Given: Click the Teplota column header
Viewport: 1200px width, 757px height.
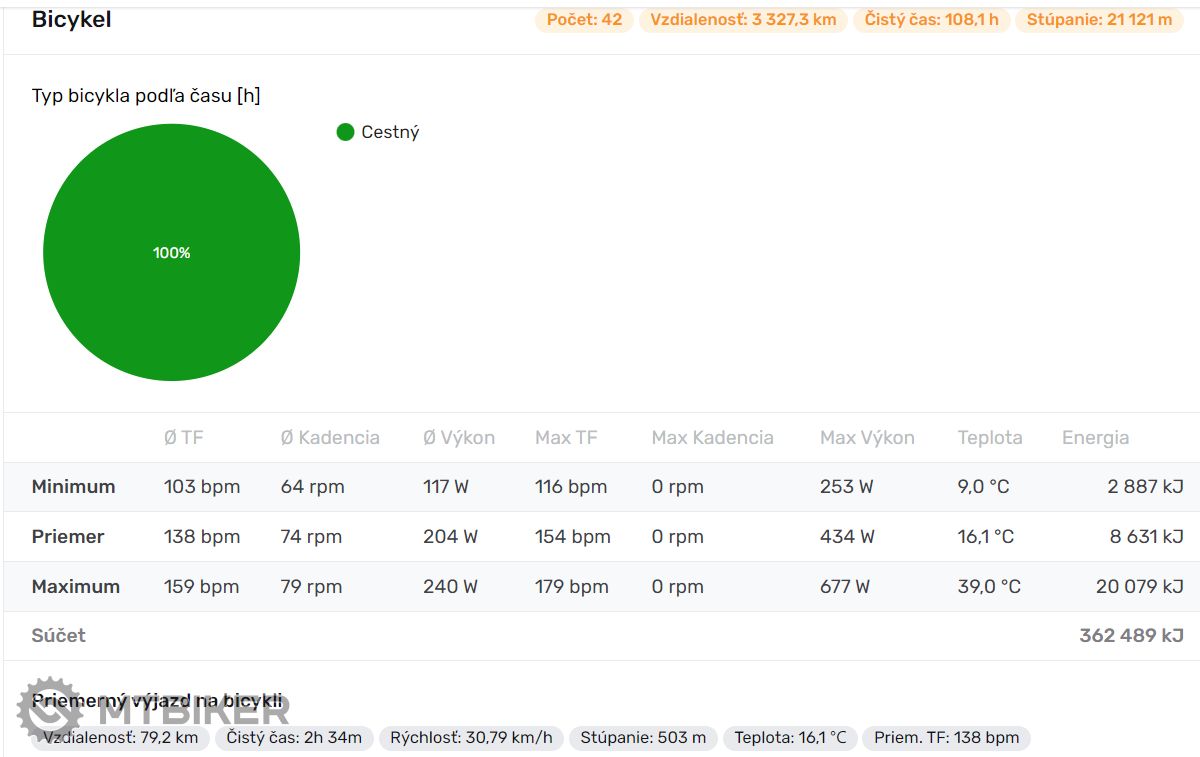Looking at the screenshot, I should point(990,438).
